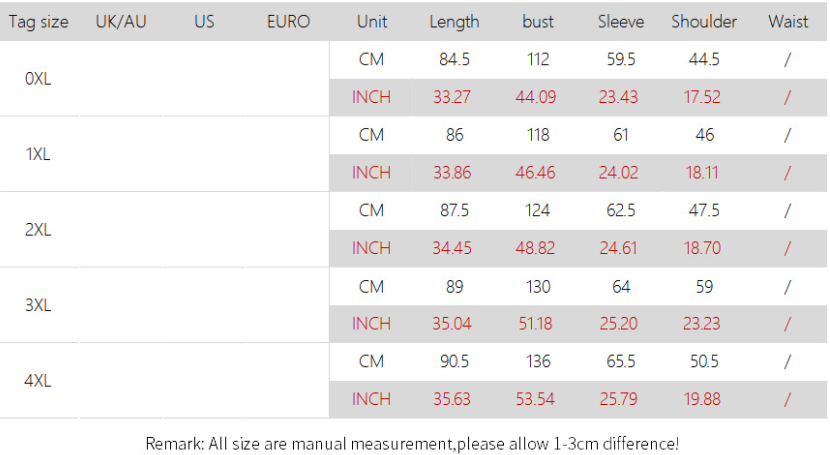This screenshot has width=830, height=455.
Task: Select the 2XL size row label
Action: coord(38,229)
